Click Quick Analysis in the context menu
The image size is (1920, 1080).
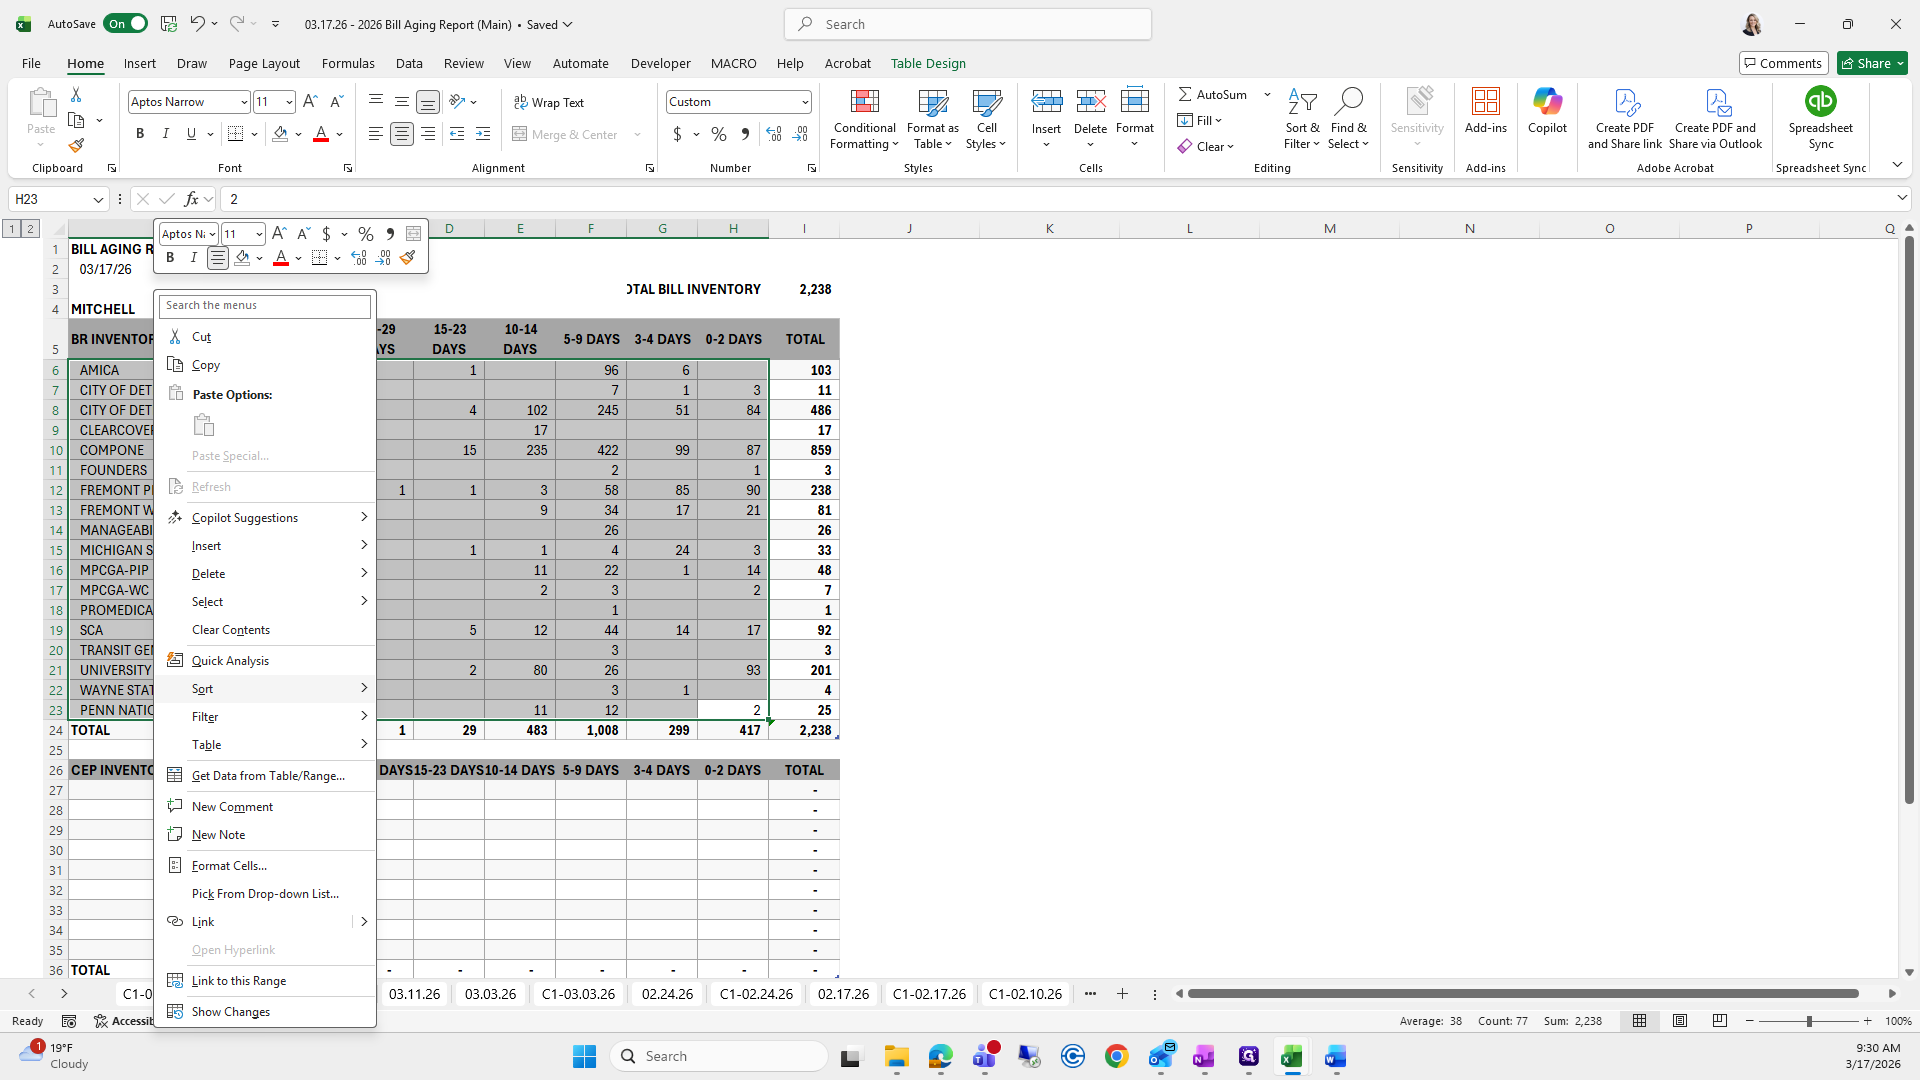[x=230, y=661]
